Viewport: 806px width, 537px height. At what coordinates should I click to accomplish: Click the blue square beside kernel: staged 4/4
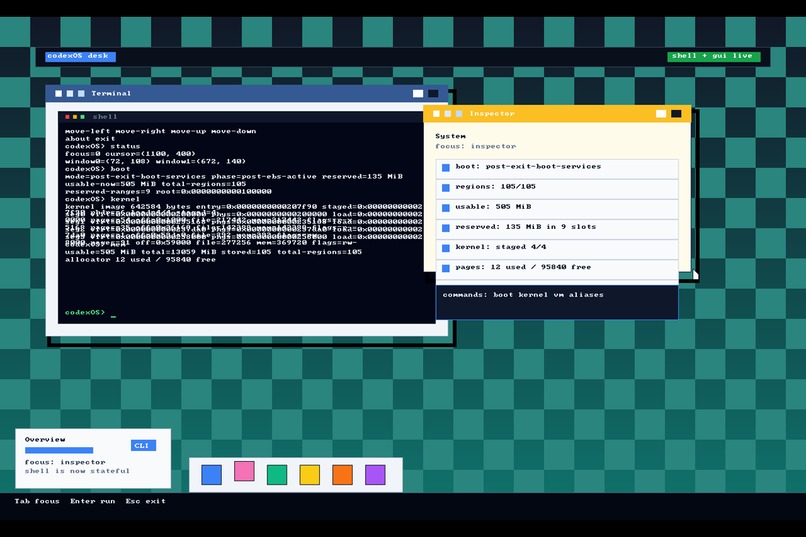(x=446, y=248)
